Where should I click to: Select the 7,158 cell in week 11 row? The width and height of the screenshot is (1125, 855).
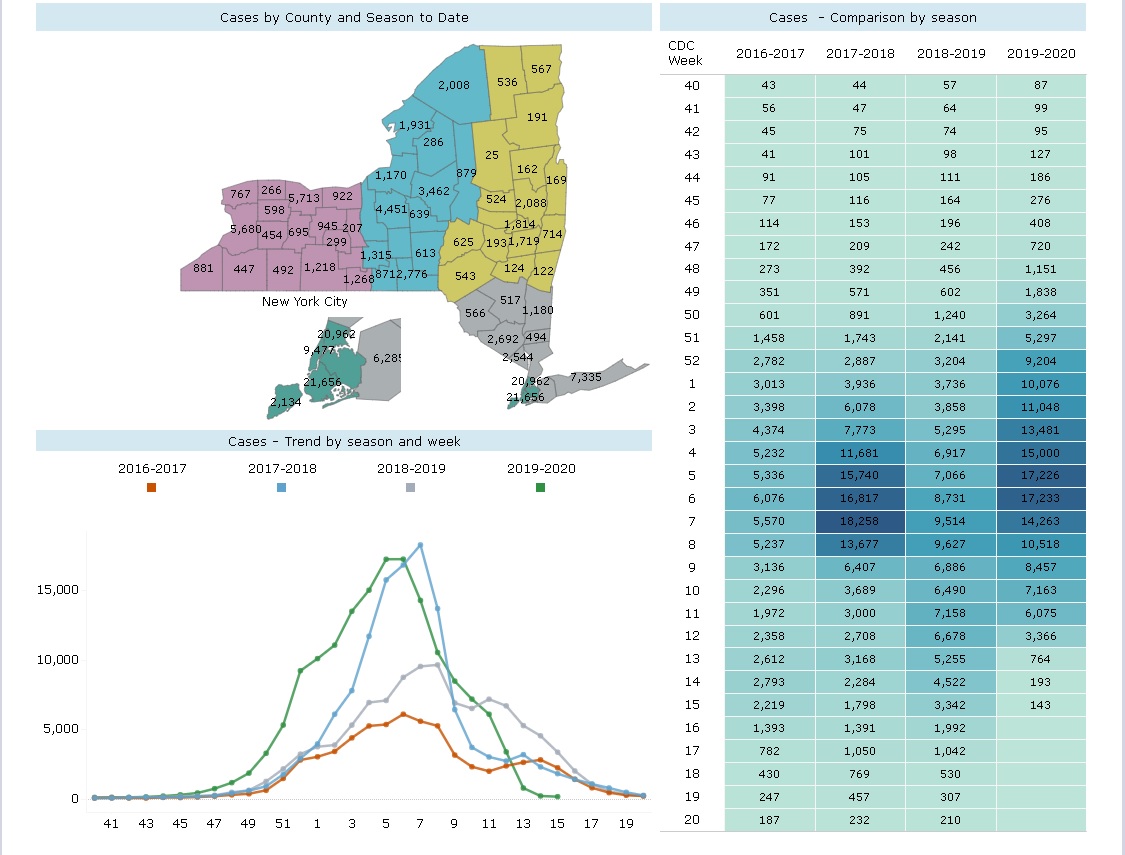[x=951, y=613]
